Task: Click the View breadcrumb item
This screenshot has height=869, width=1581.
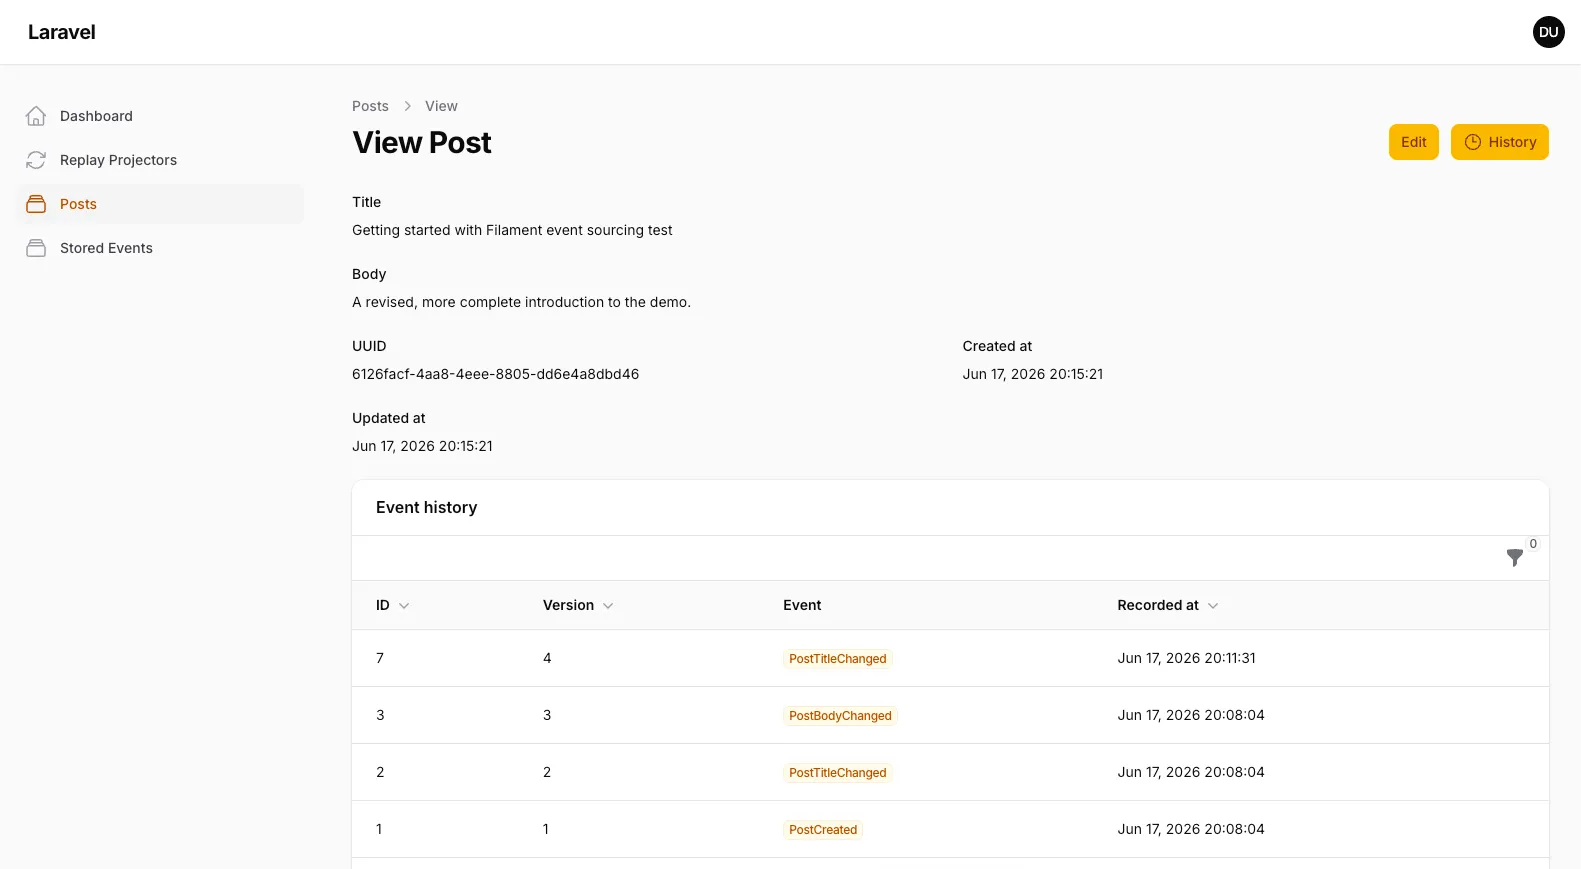Action: coord(441,106)
